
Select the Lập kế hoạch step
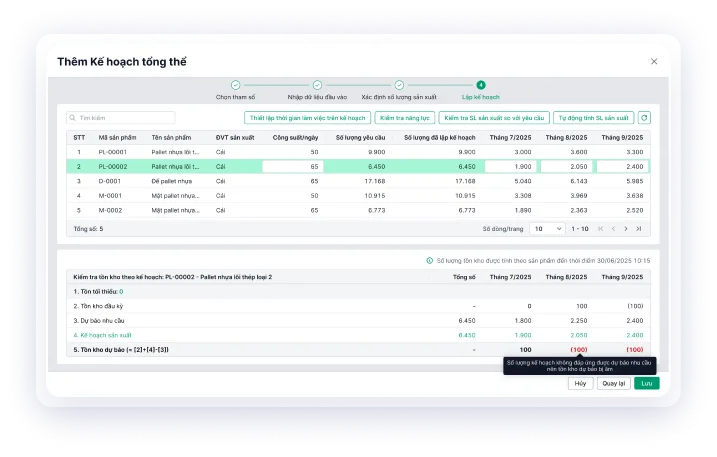[x=481, y=86]
